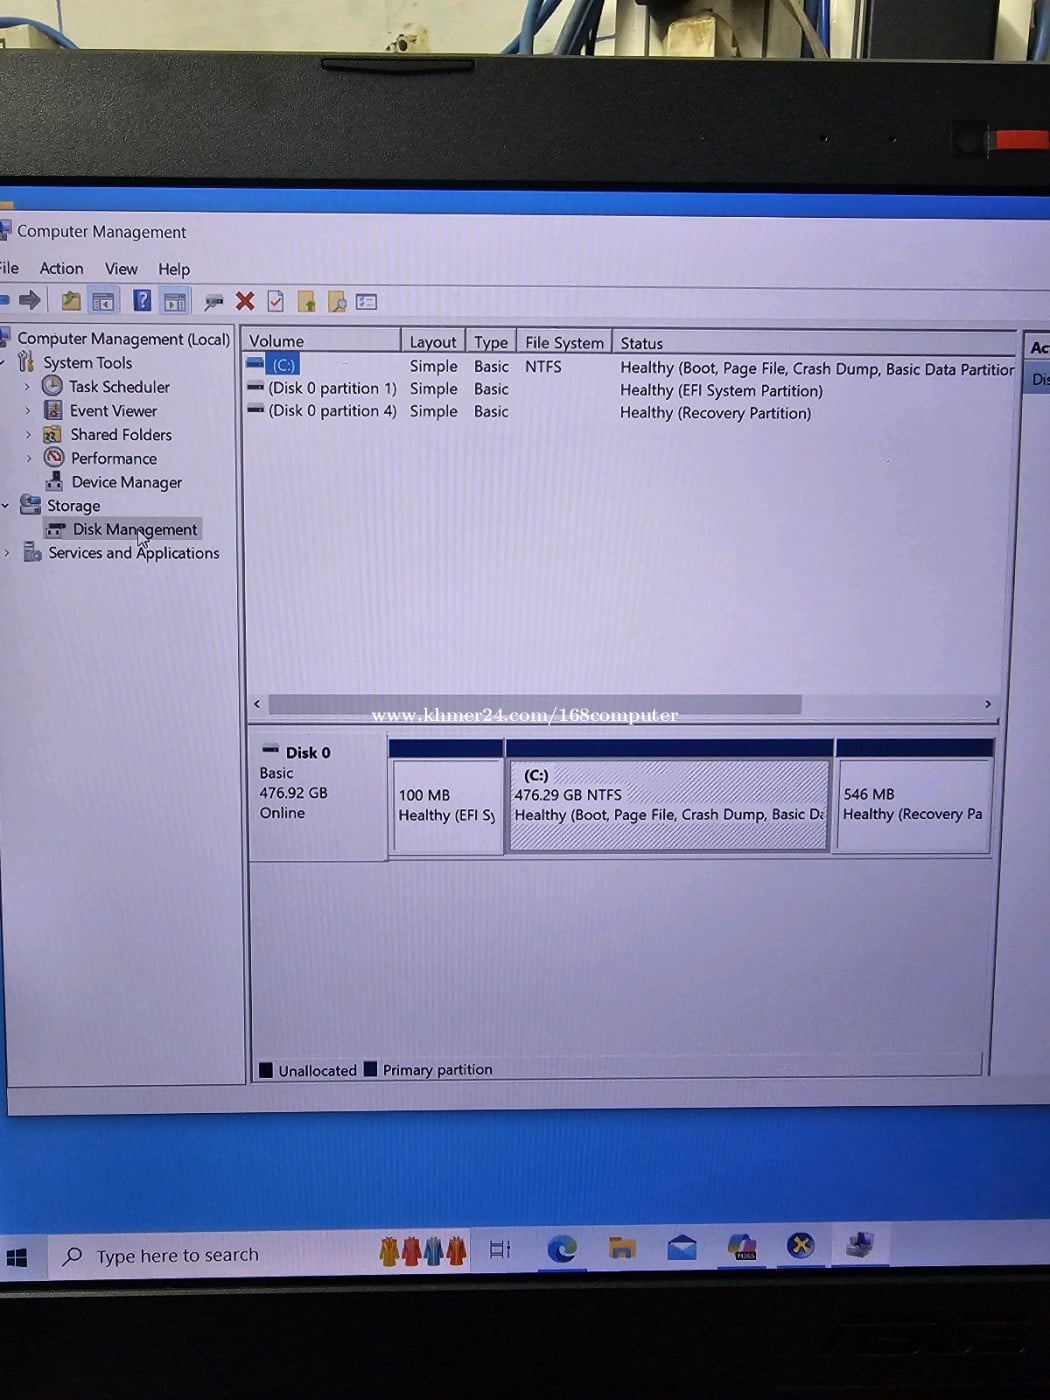Click the horizontal scrollbar right arrow
This screenshot has height=1400, width=1050.
pyautogui.click(x=988, y=704)
